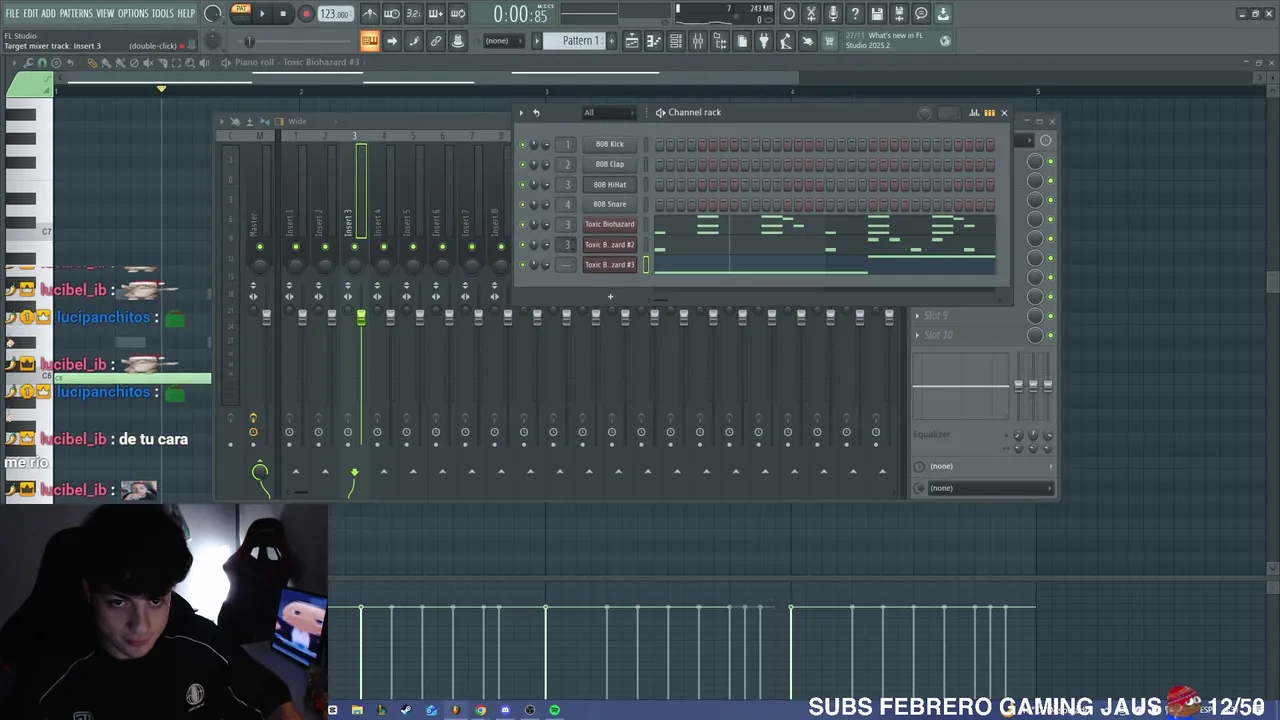Viewport: 1280px width, 720px height.
Task: Open the HELP menu
Action: click(186, 13)
